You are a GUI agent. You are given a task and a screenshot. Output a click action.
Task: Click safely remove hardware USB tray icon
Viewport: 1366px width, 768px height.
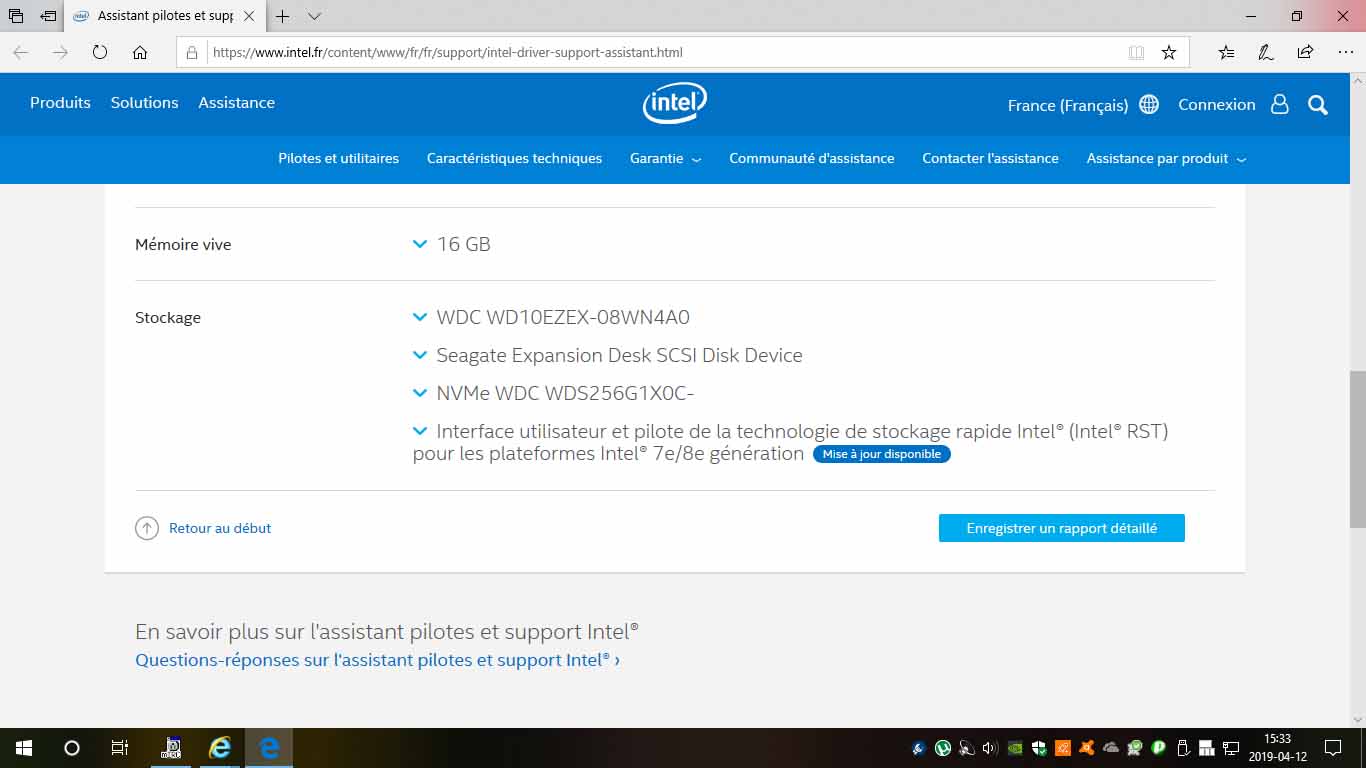point(1183,747)
